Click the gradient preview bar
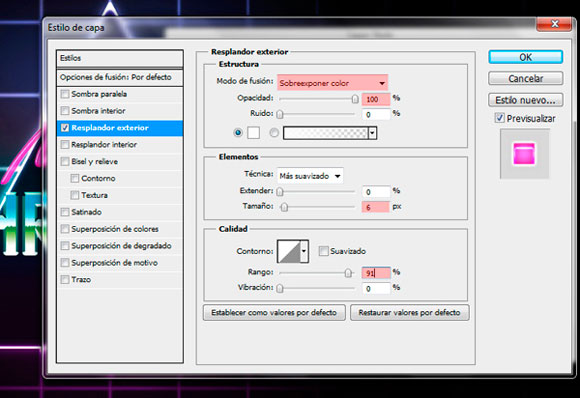Image resolution: width=580 pixels, height=398 pixels. click(326, 133)
